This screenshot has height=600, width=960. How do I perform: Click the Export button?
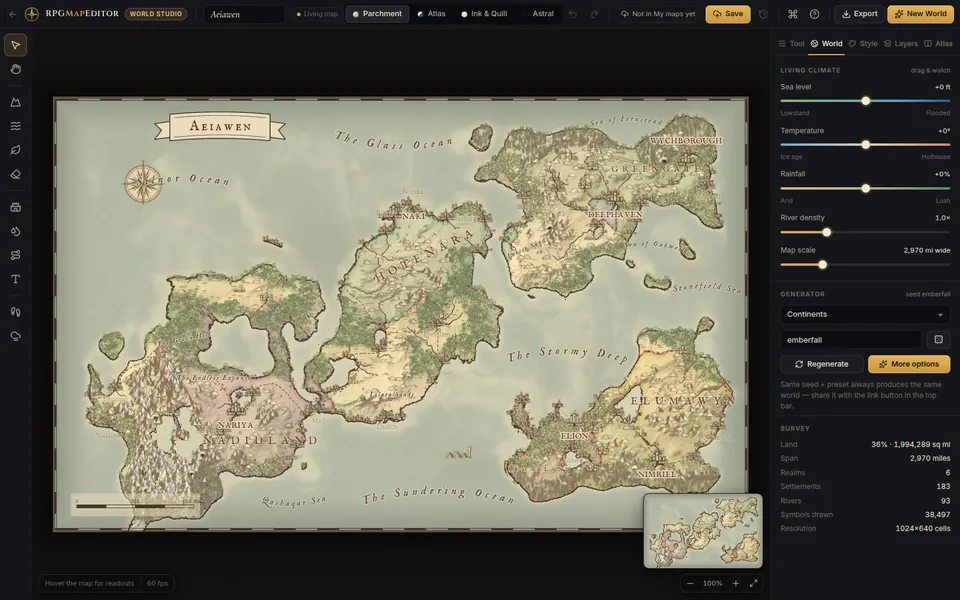860,14
